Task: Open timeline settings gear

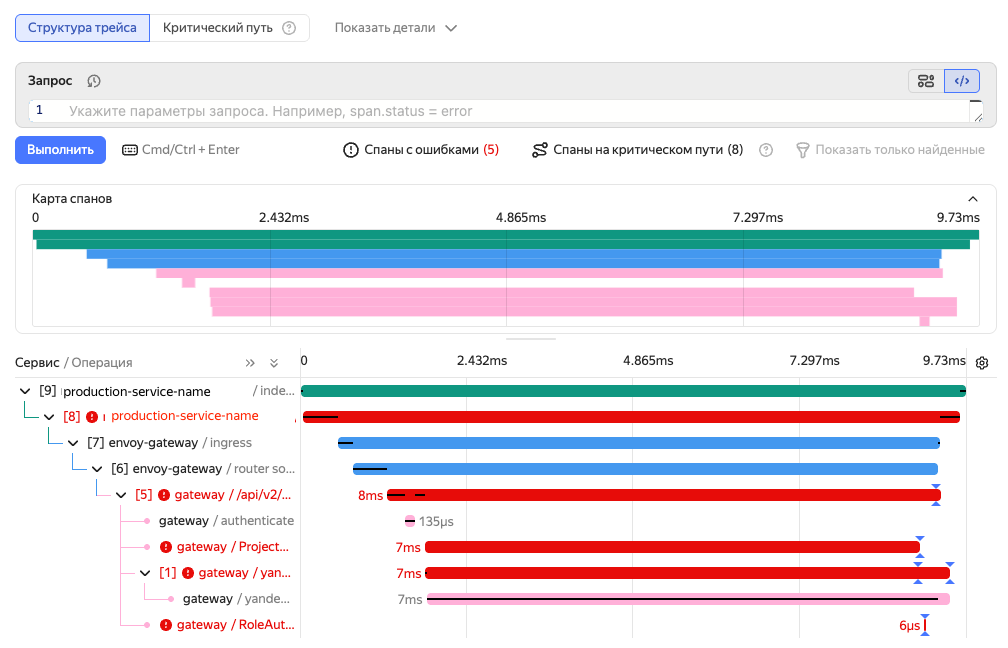Action: click(x=982, y=362)
